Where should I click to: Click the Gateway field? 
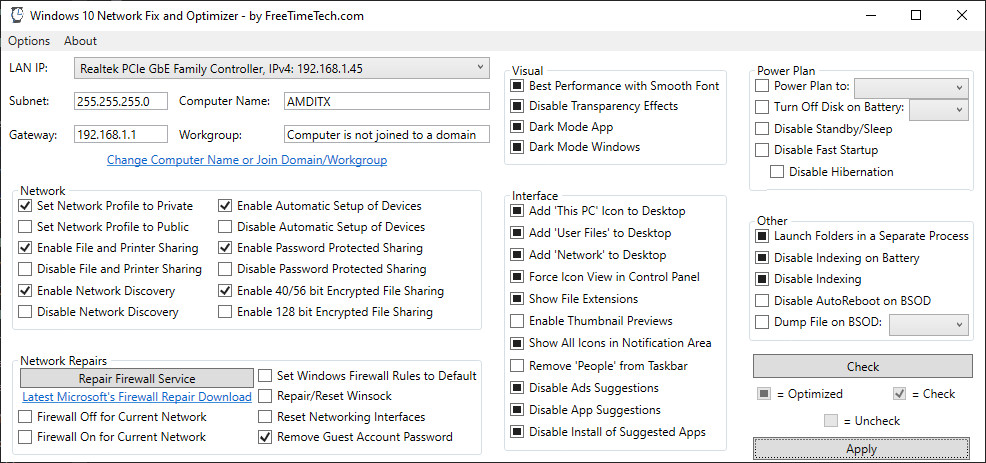[121, 134]
